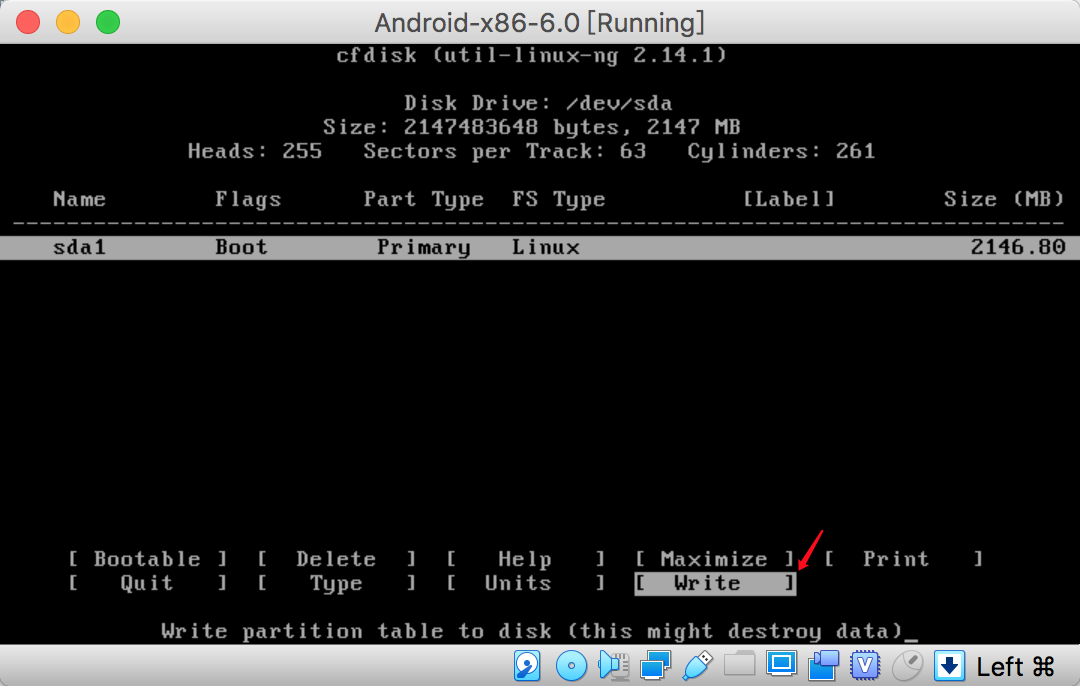Click the audio status icon
The height and width of the screenshot is (686, 1080).
click(613, 663)
